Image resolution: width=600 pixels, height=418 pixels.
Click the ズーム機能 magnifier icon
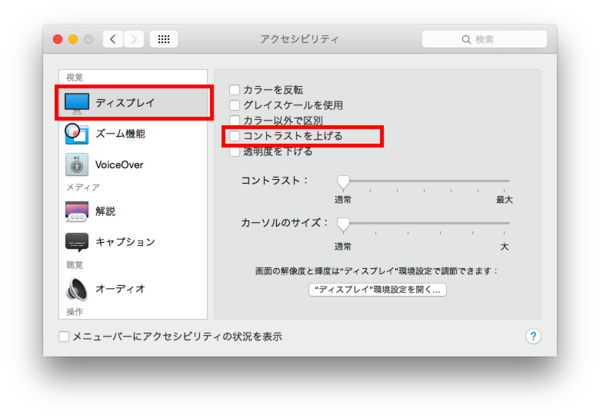pos(76,134)
